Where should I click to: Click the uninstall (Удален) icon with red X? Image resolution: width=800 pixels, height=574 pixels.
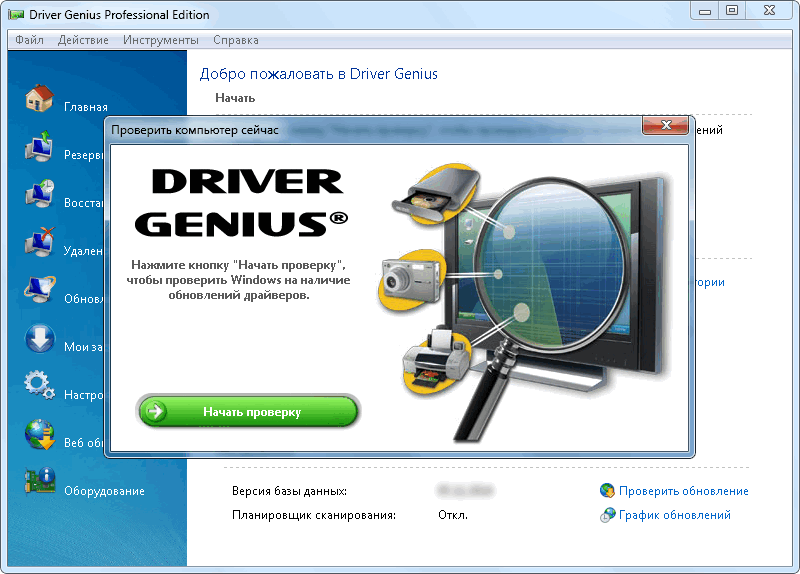pyautogui.click(x=40, y=242)
